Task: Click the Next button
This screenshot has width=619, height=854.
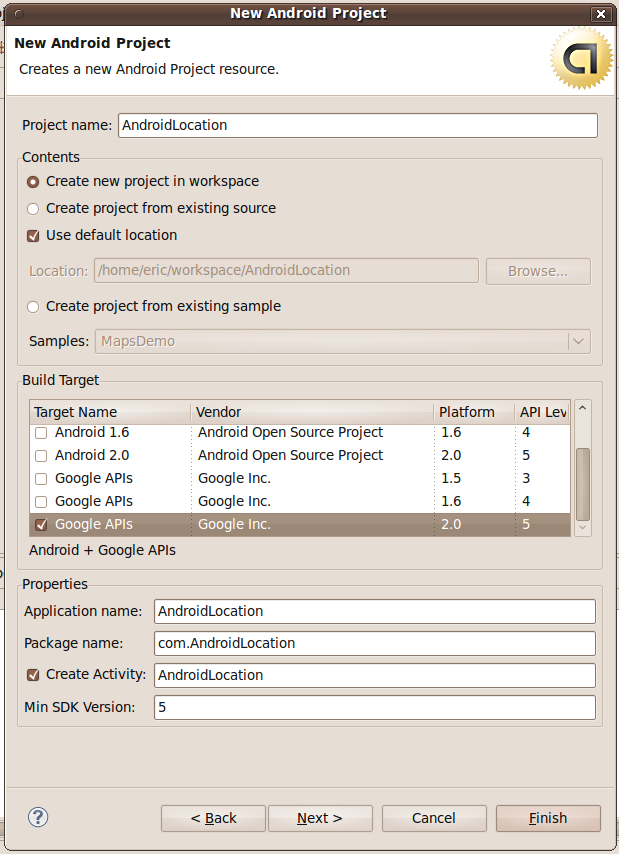Action: (320, 818)
